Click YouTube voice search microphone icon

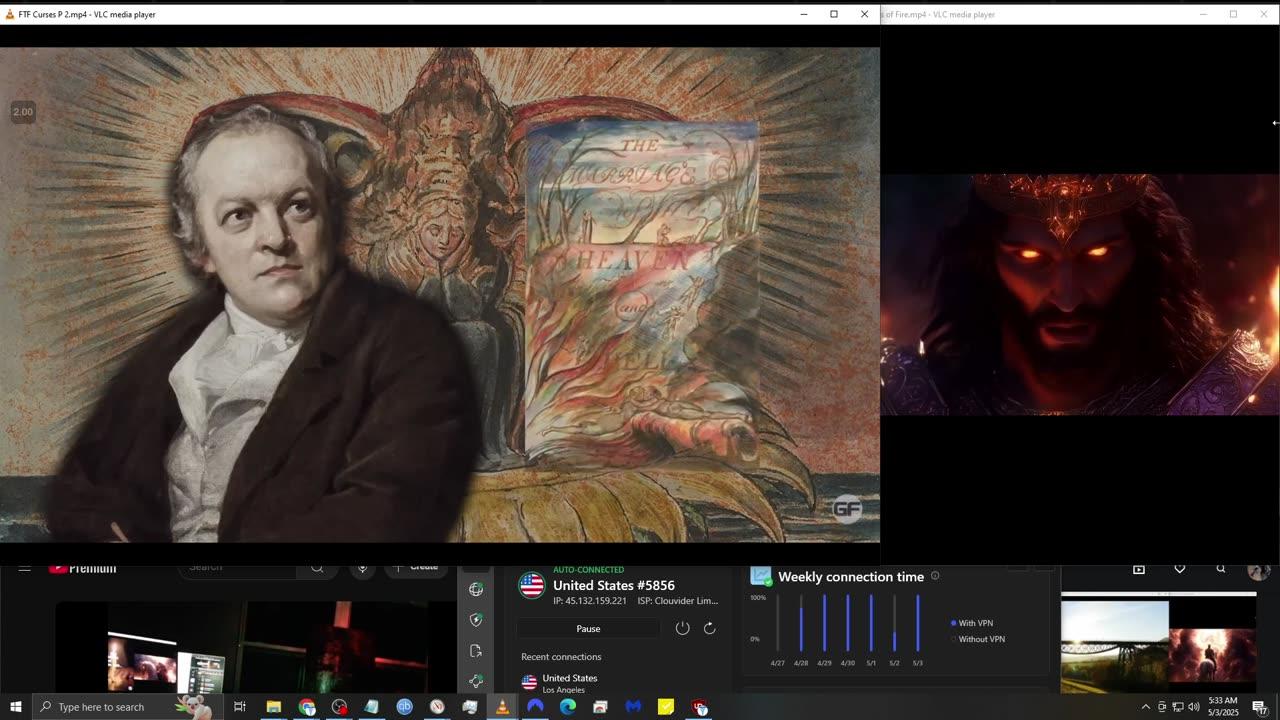point(362,568)
